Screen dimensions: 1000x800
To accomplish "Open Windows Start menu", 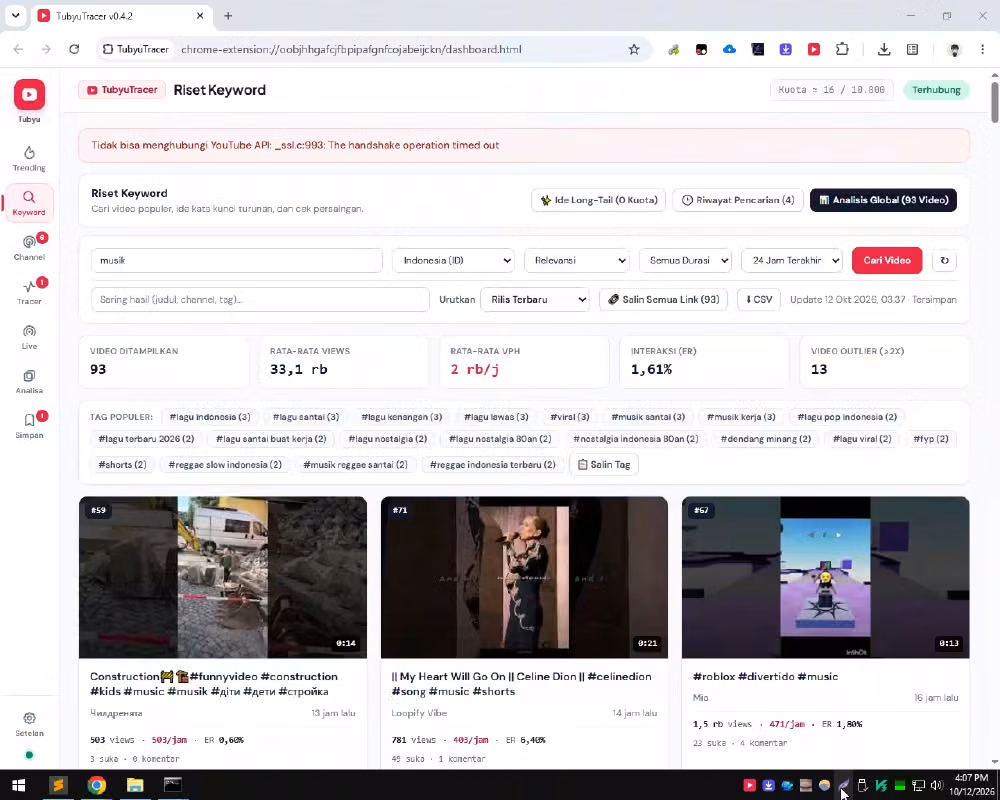I will [18, 785].
